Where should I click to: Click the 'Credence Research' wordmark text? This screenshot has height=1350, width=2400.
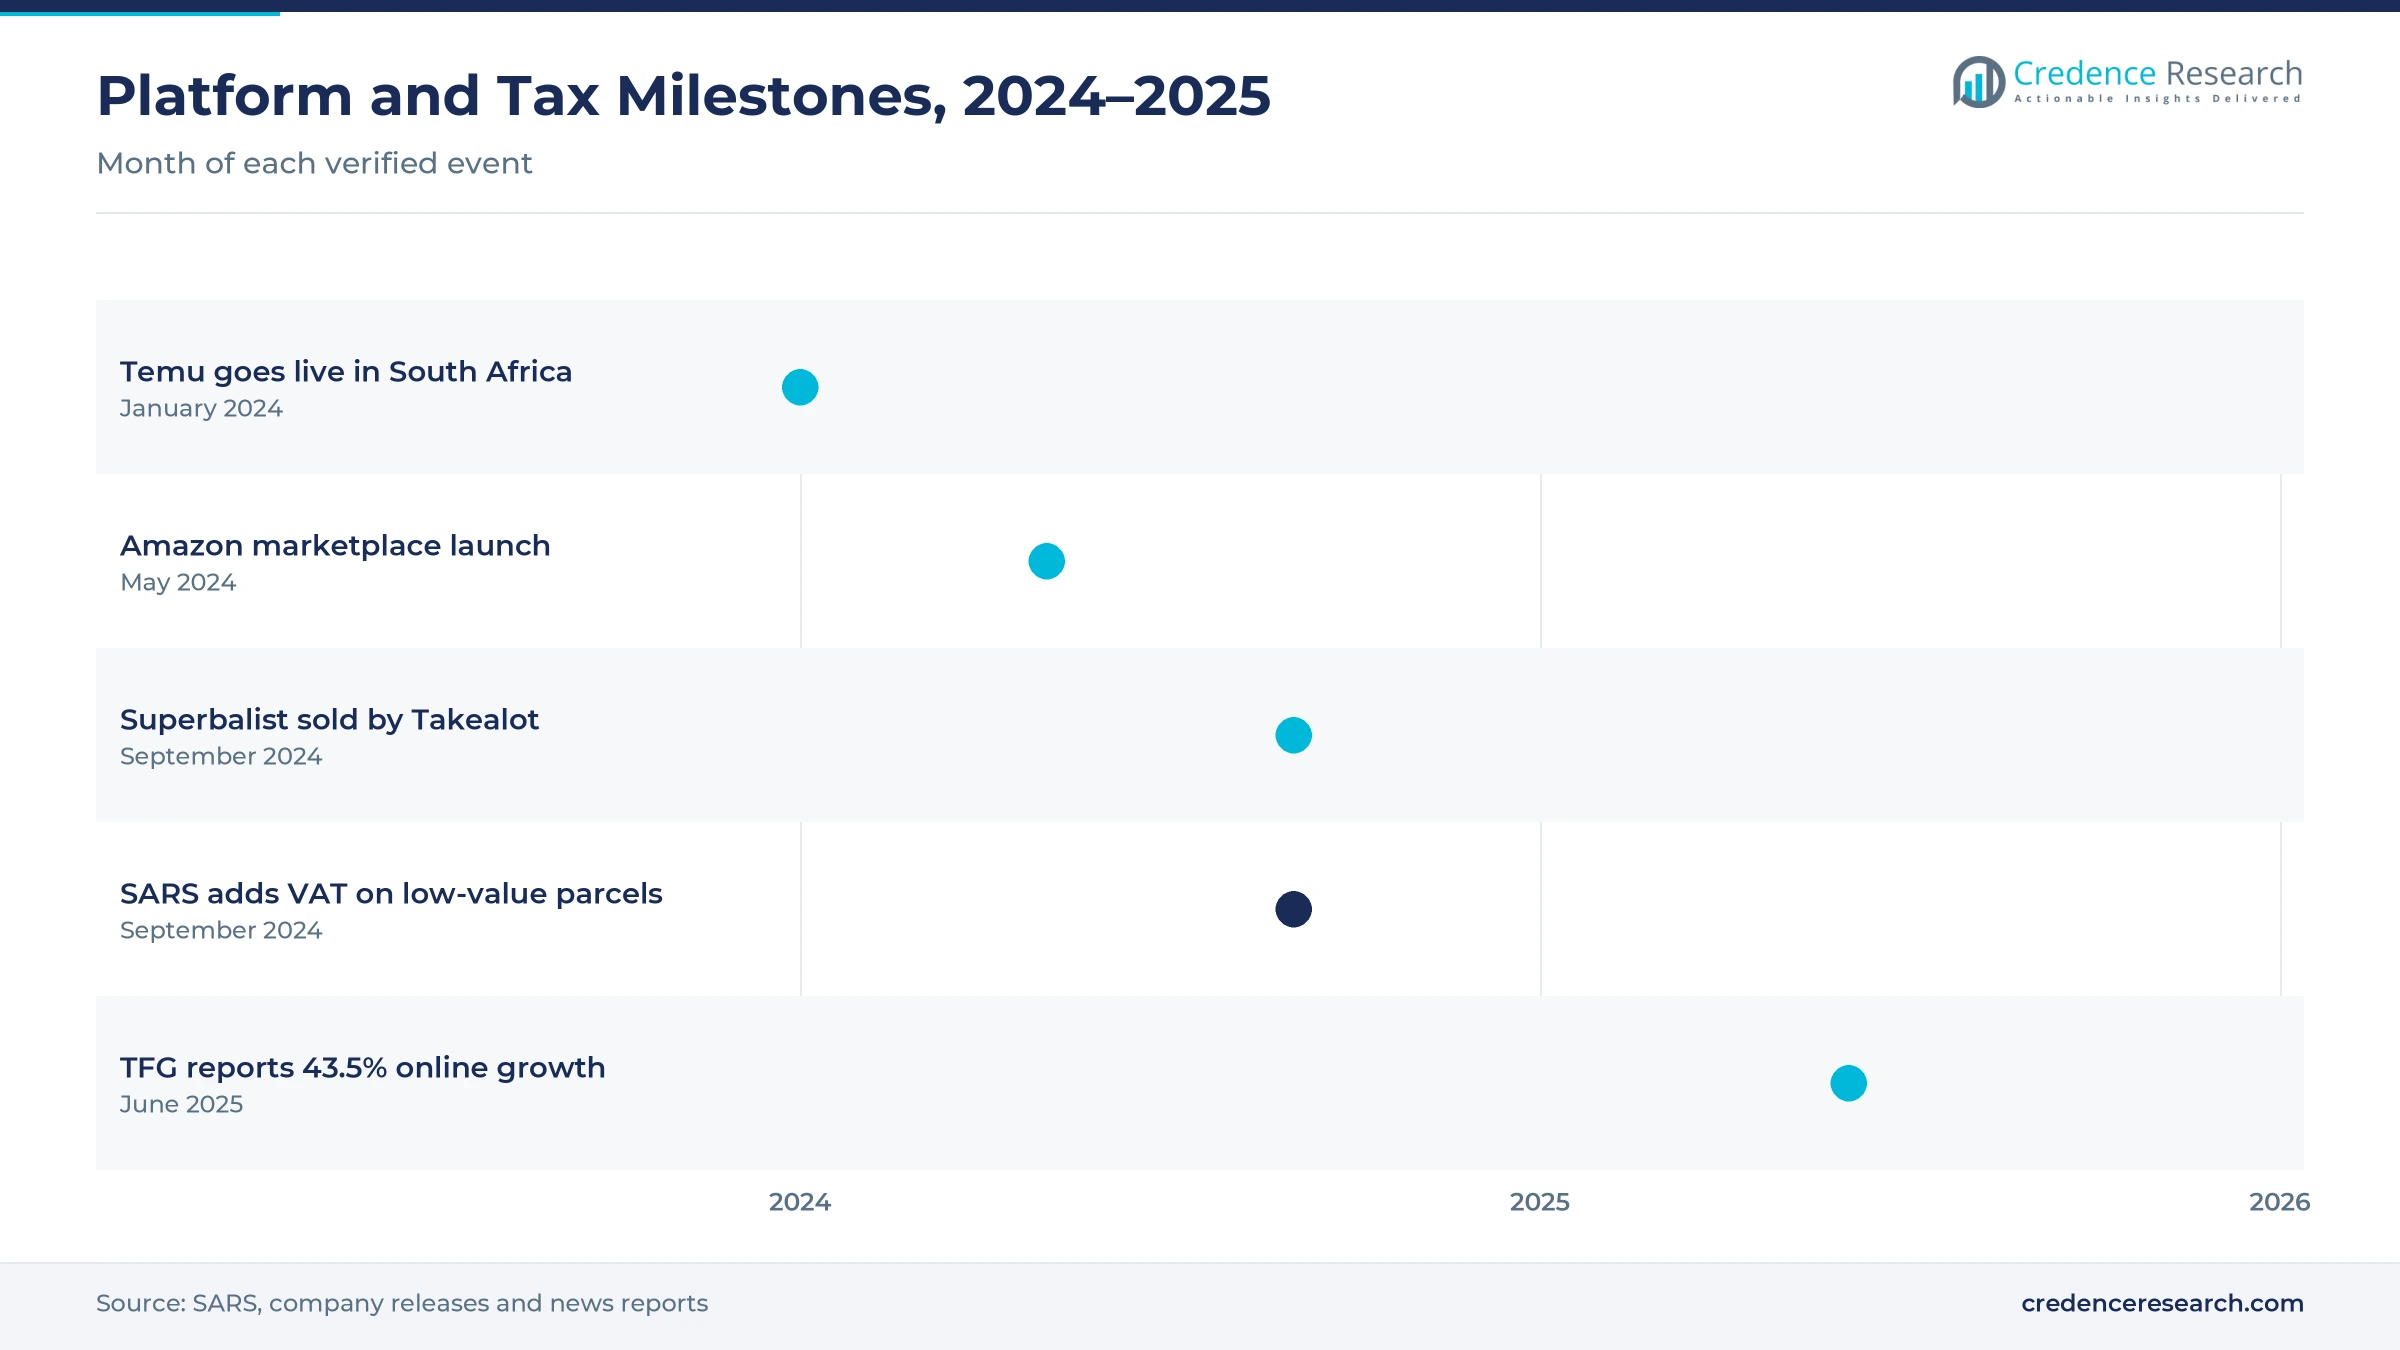click(x=2158, y=74)
